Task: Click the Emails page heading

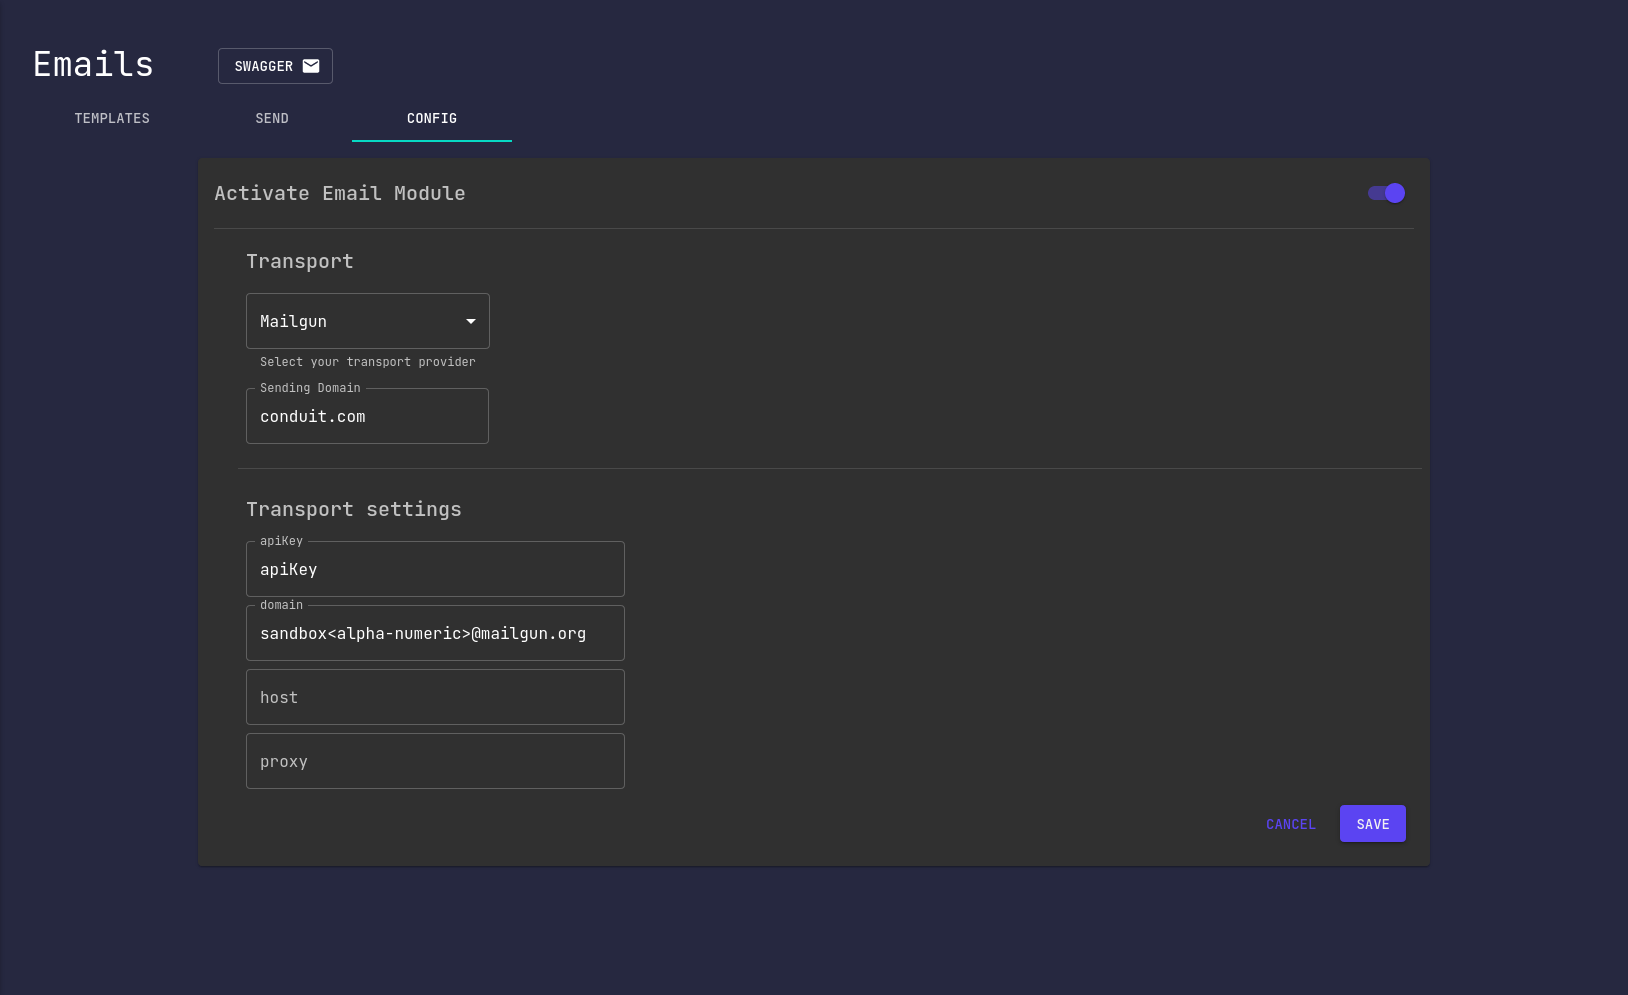Action: pos(93,65)
